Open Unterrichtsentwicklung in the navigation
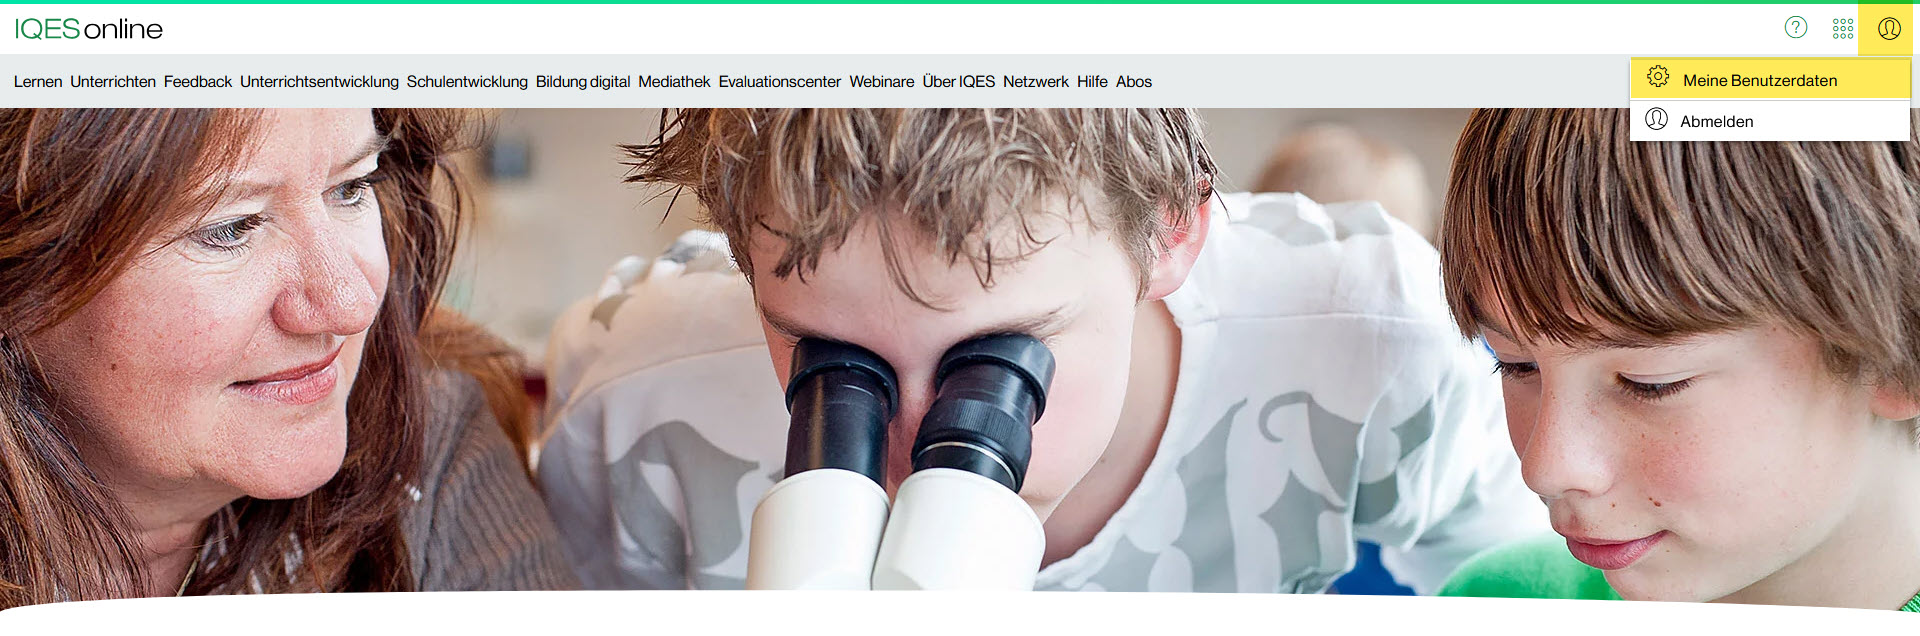Screen dimensions: 1920x636 point(319,82)
